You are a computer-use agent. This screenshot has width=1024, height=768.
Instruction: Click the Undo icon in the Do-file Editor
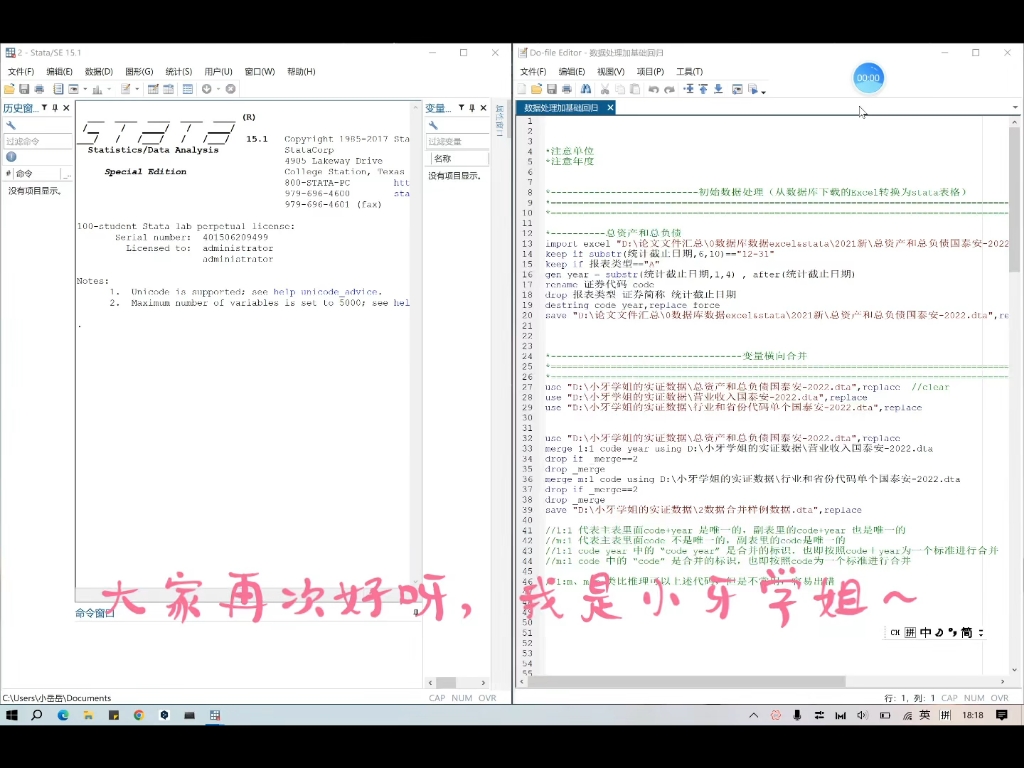pyautogui.click(x=654, y=89)
